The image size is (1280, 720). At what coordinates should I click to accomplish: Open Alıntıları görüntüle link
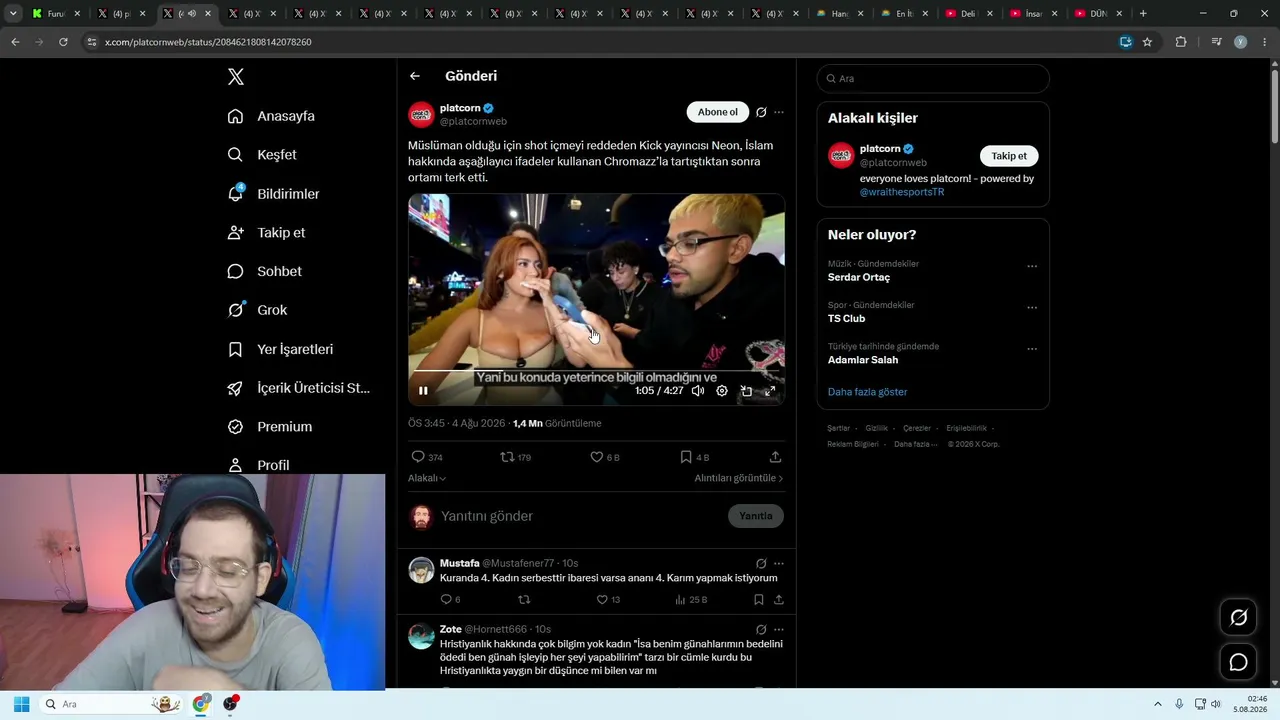click(x=739, y=478)
